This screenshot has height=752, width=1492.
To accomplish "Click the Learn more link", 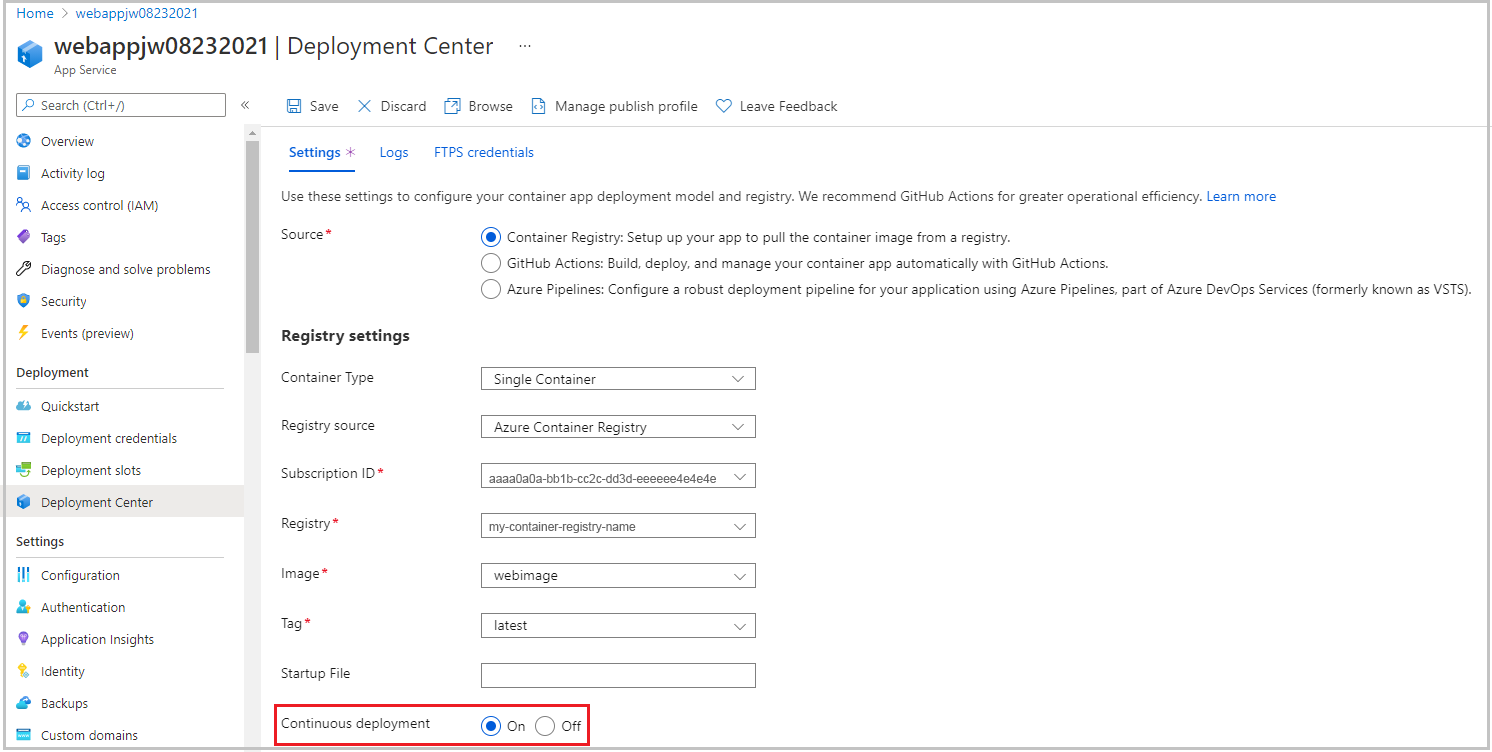I will pos(1240,196).
